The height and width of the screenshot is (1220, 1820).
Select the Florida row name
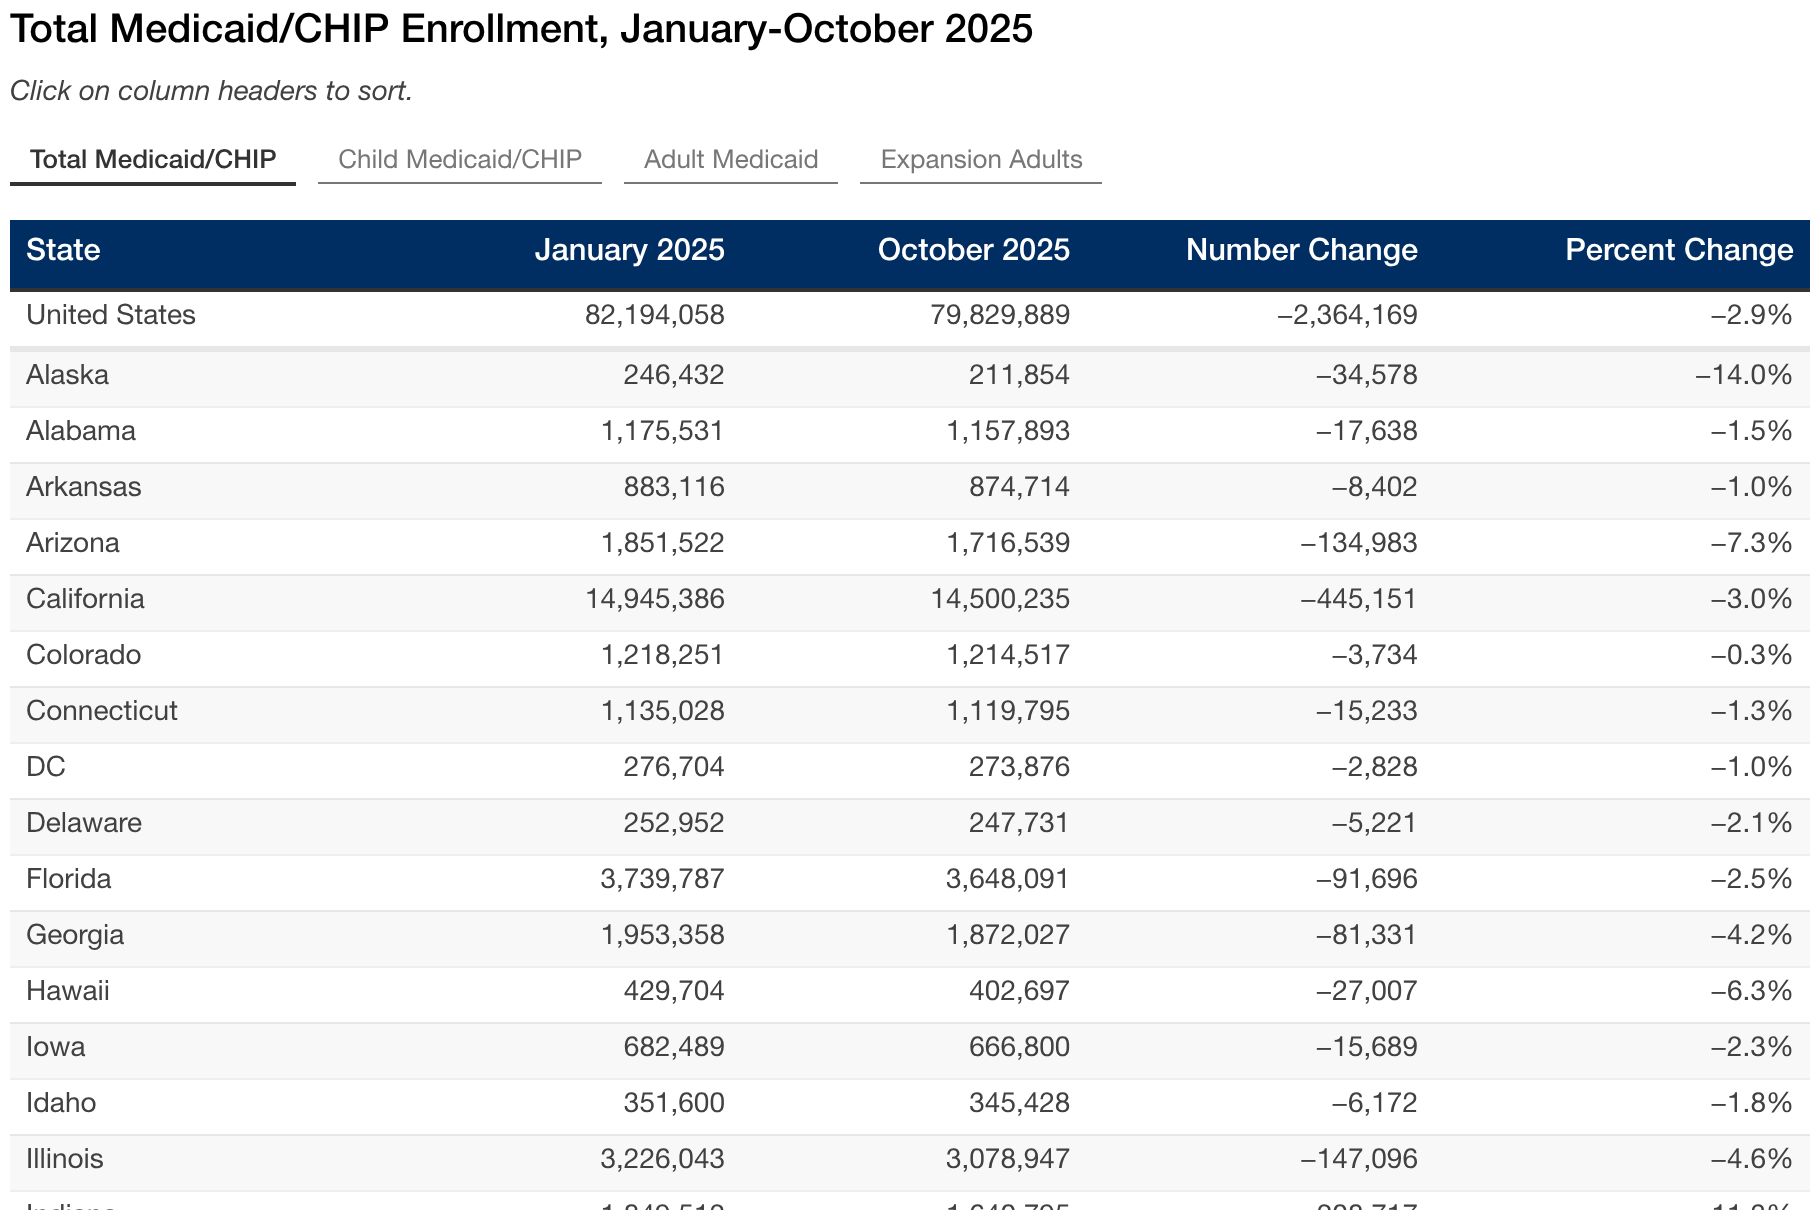tap(69, 879)
